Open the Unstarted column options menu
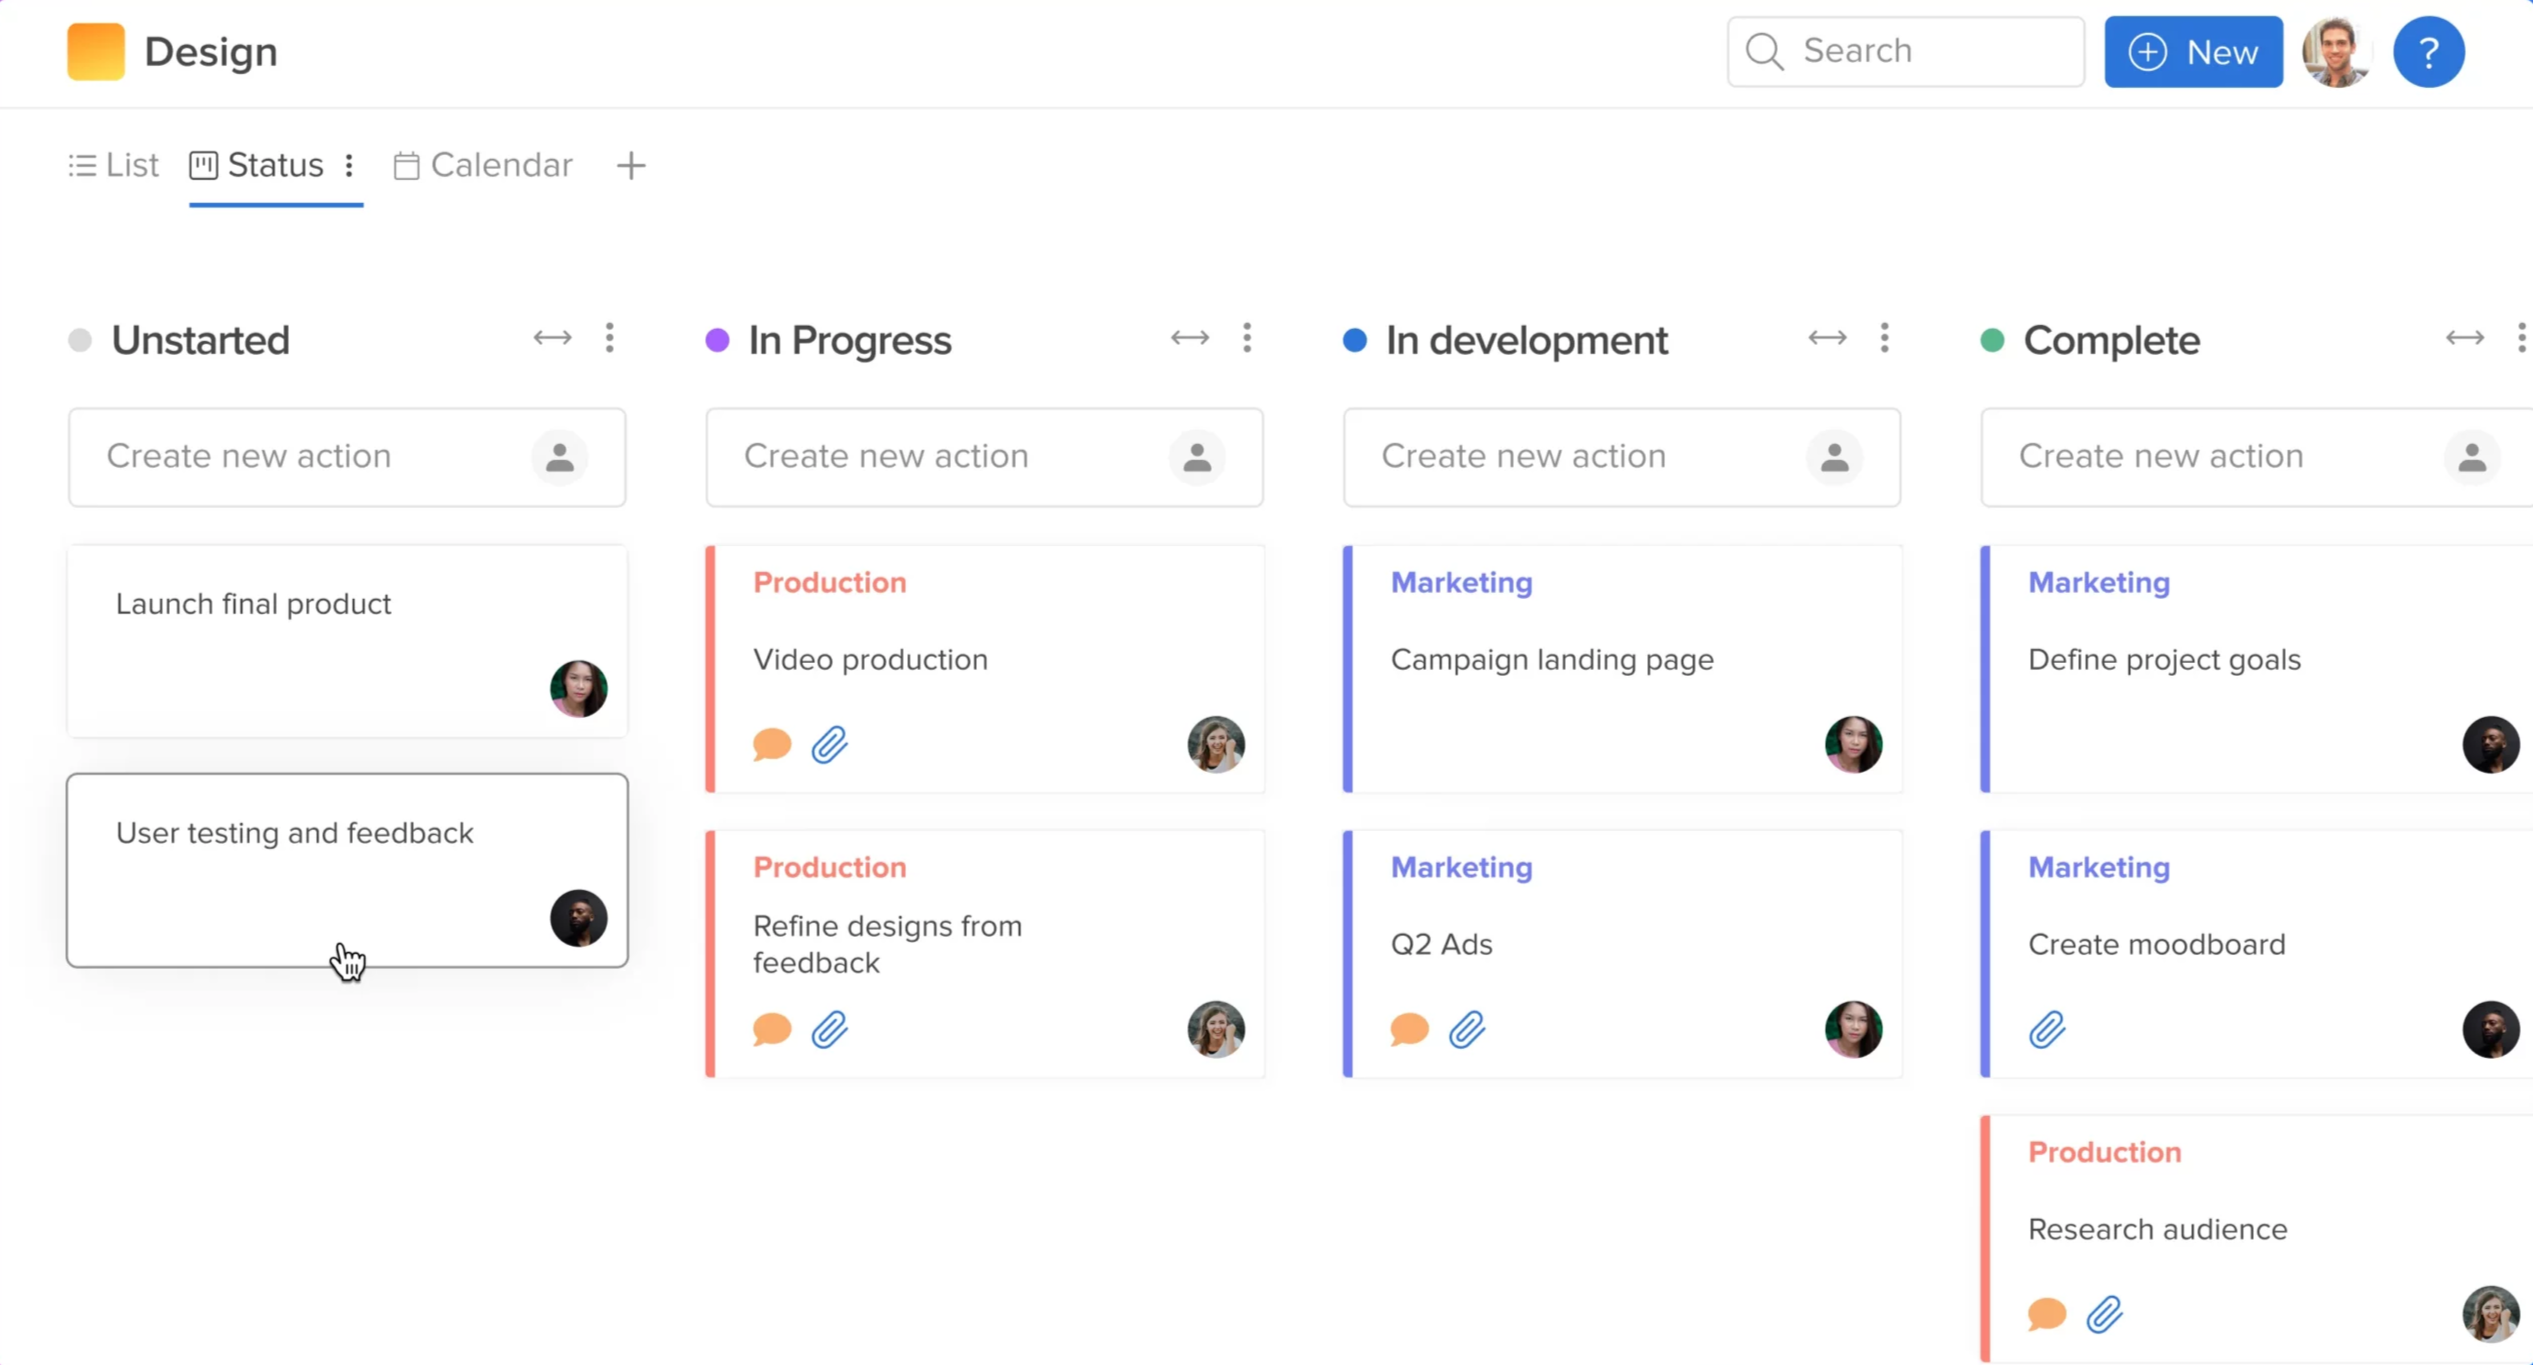This screenshot has height=1365, width=2533. pyautogui.click(x=609, y=339)
